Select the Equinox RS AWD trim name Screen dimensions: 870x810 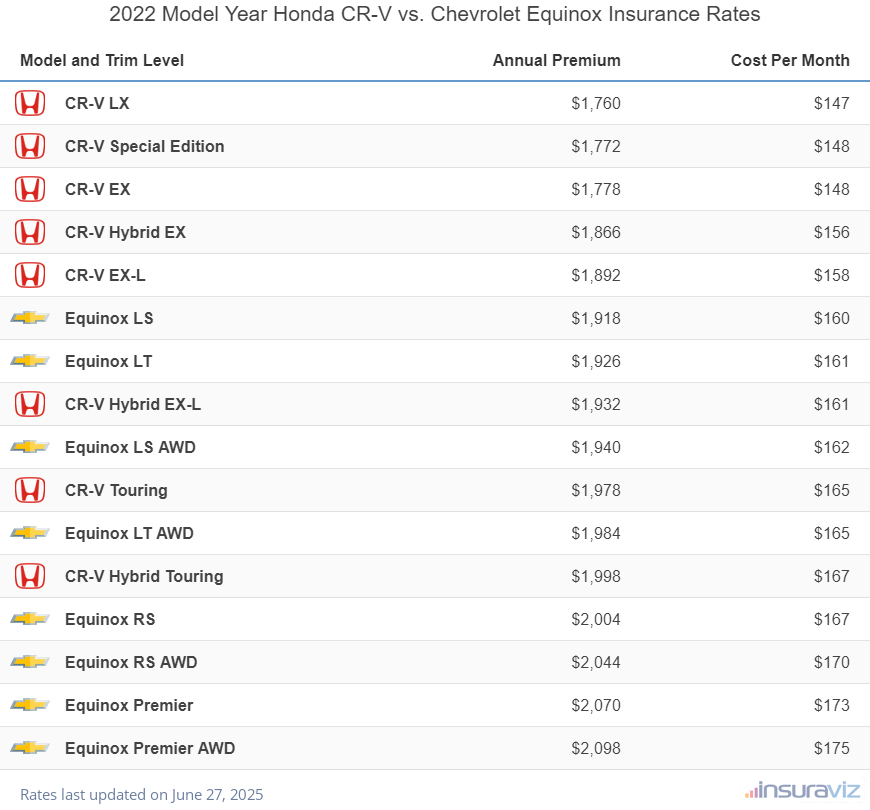(x=131, y=662)
